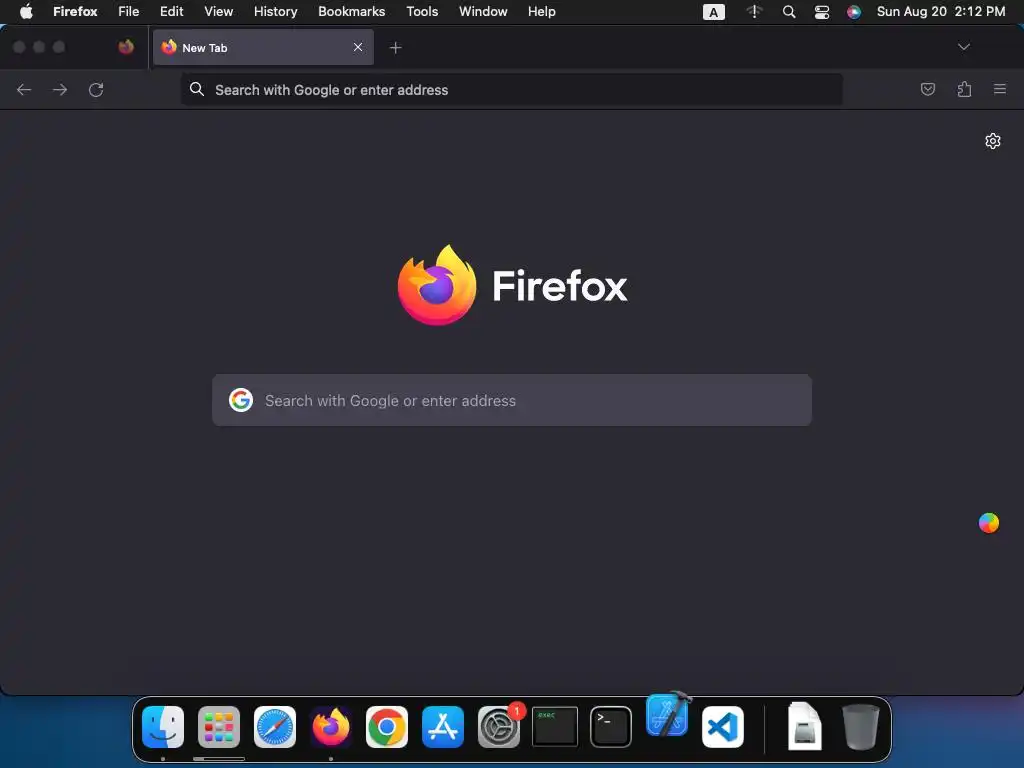This screenshot has width=1024, height=768.
Task: Activate Siri from menu bar
Action: coord(854,12)
